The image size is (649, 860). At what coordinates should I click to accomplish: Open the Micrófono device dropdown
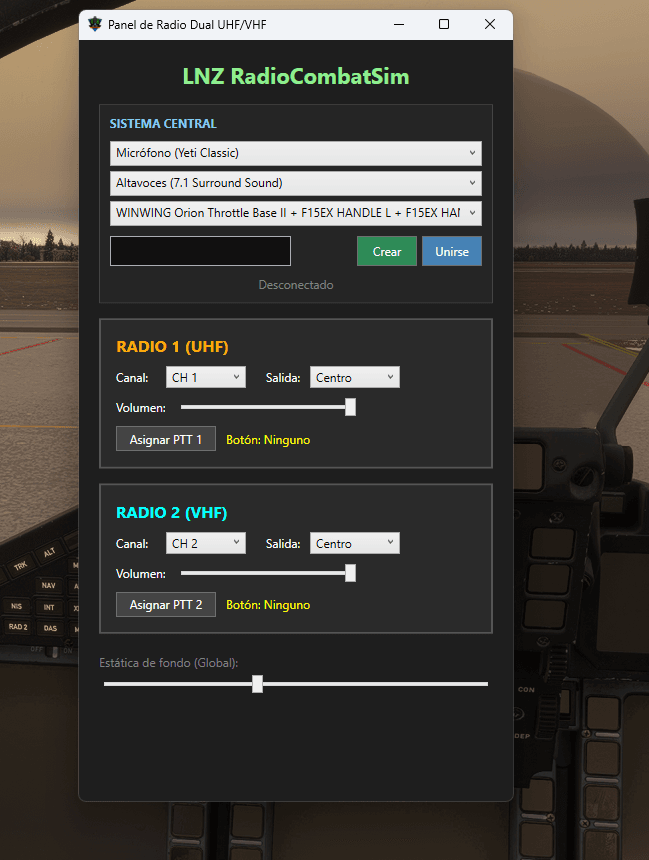[295, 153]
